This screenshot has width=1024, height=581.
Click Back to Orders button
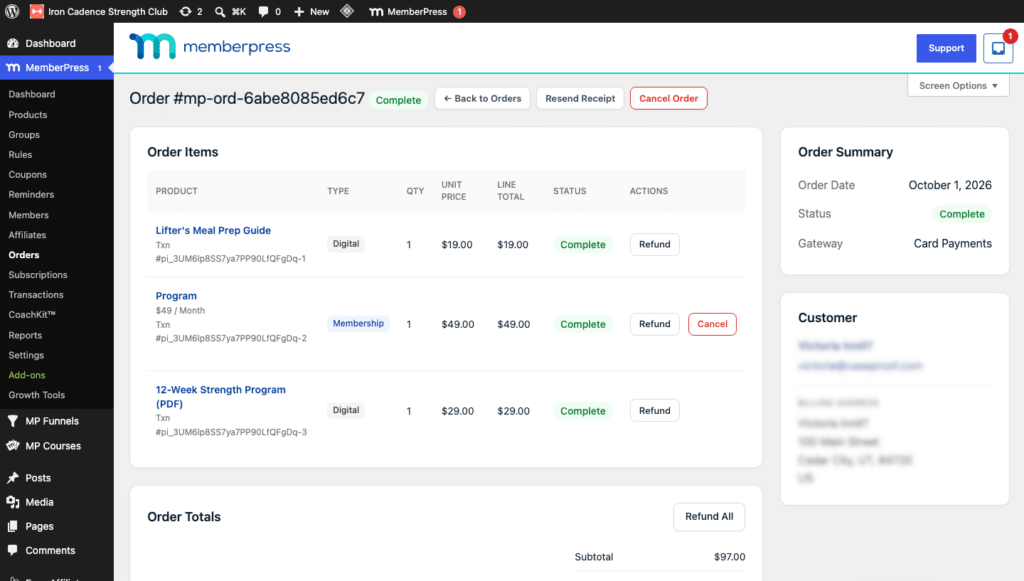pyautogui.click(x=482, y=99)
